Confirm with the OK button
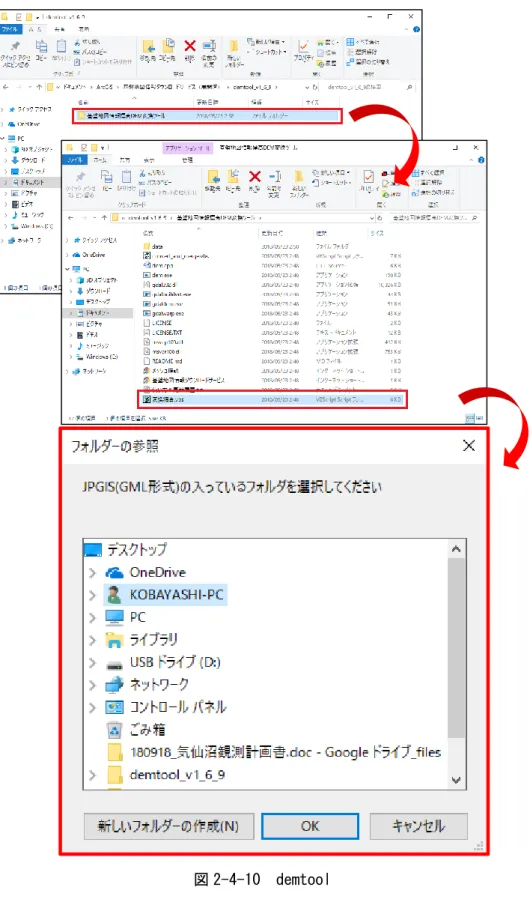The image size is (530, 911). (x=310, y=826)
